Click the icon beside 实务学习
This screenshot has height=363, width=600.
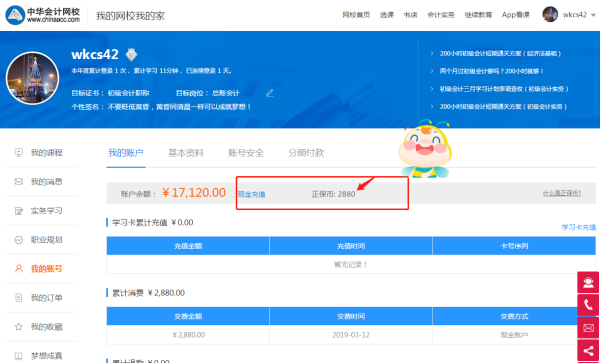coord(18,211)
